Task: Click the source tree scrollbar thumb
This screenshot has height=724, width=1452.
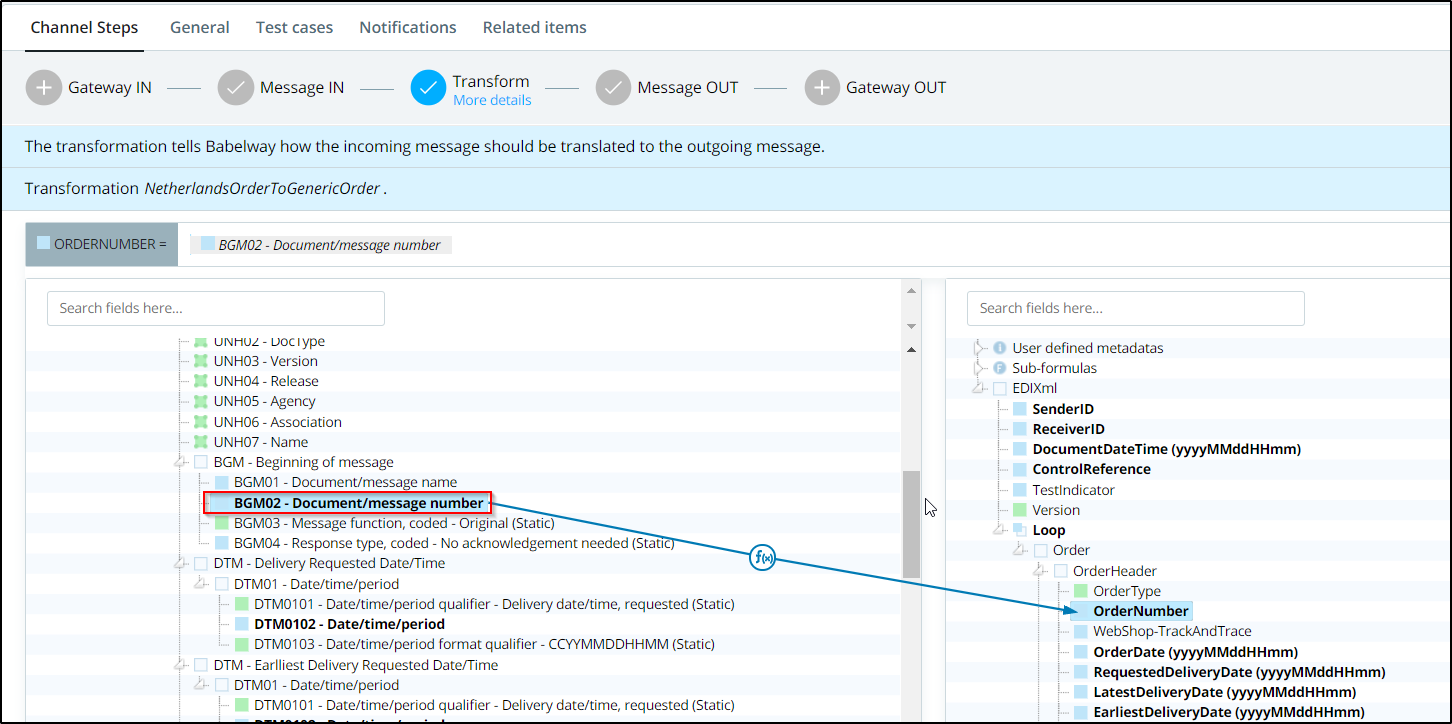Action: 911,524
